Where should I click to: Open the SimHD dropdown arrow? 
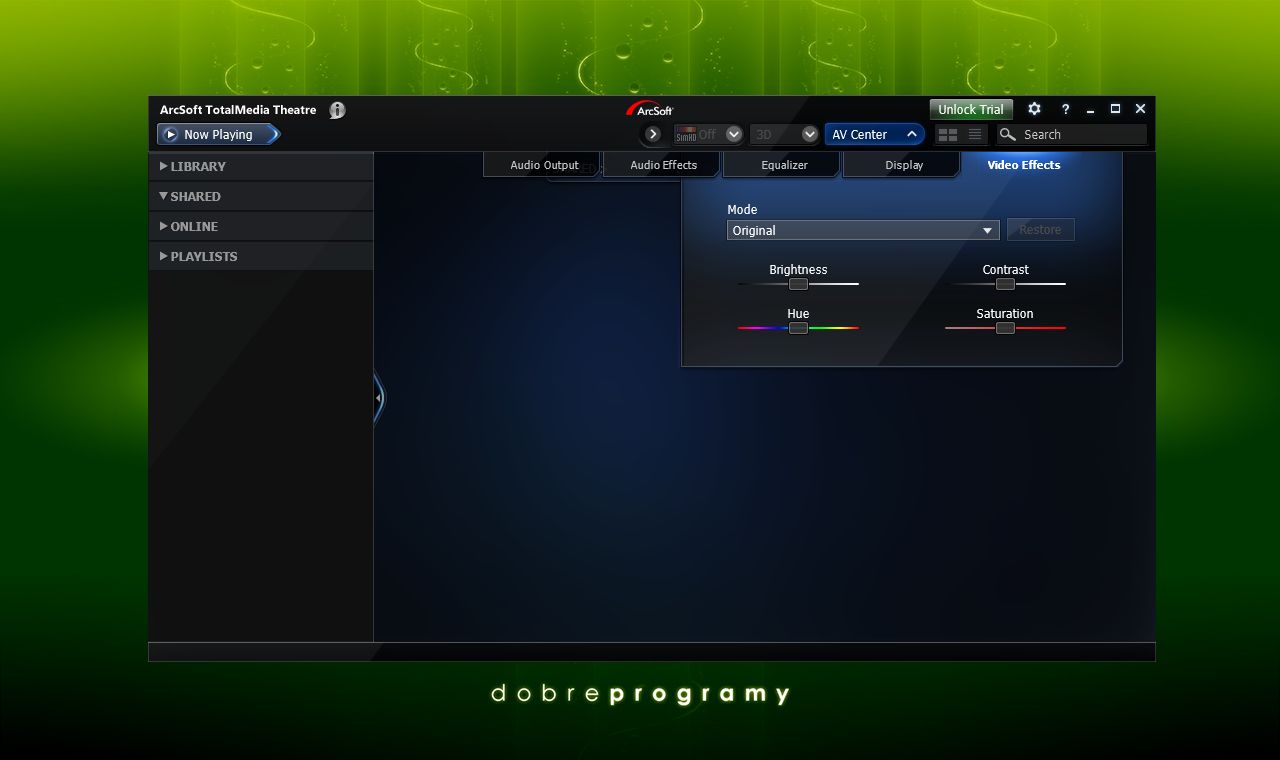(x=734, y=134)
